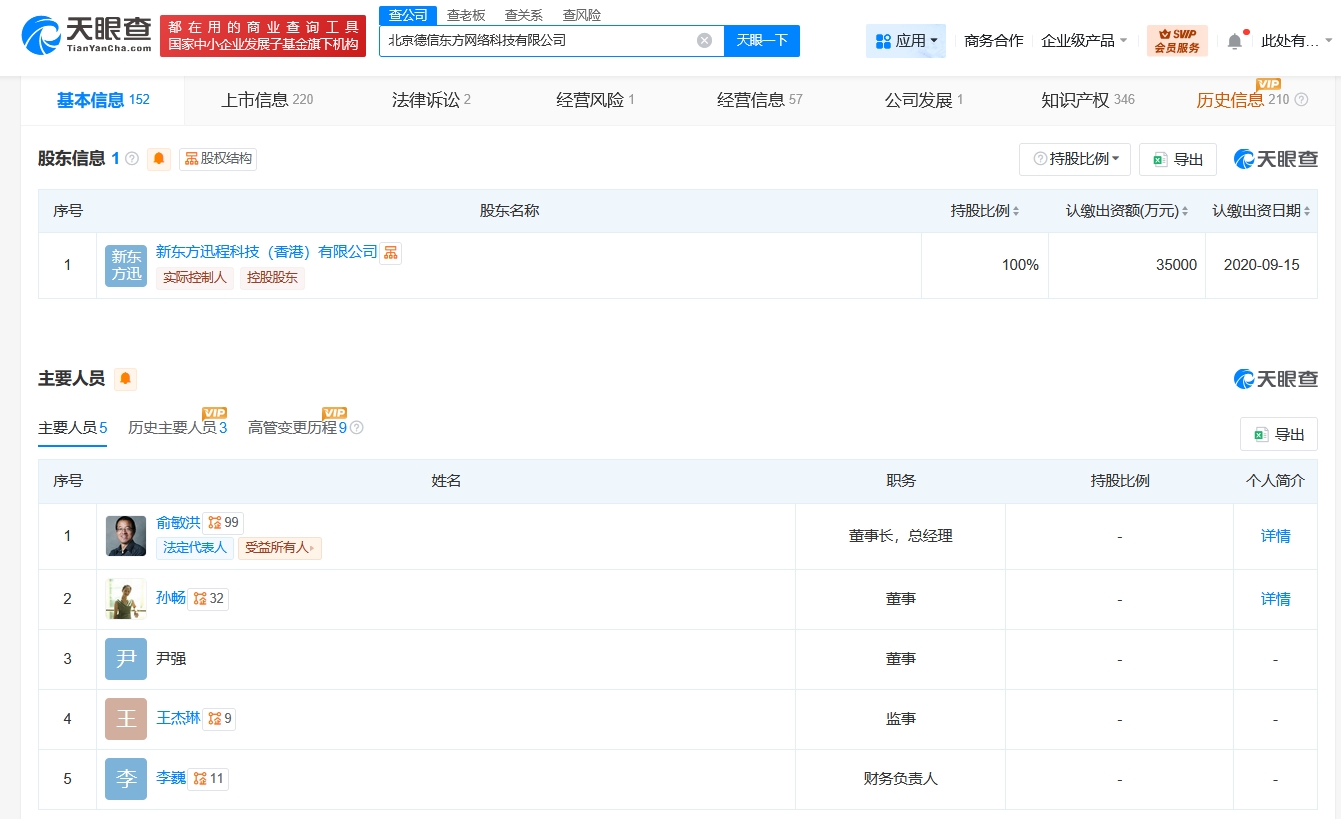The width and height of the screenshot is (1341, 819).
Task: Open the 持股比例 filter dropdown
Action: 1075,159
